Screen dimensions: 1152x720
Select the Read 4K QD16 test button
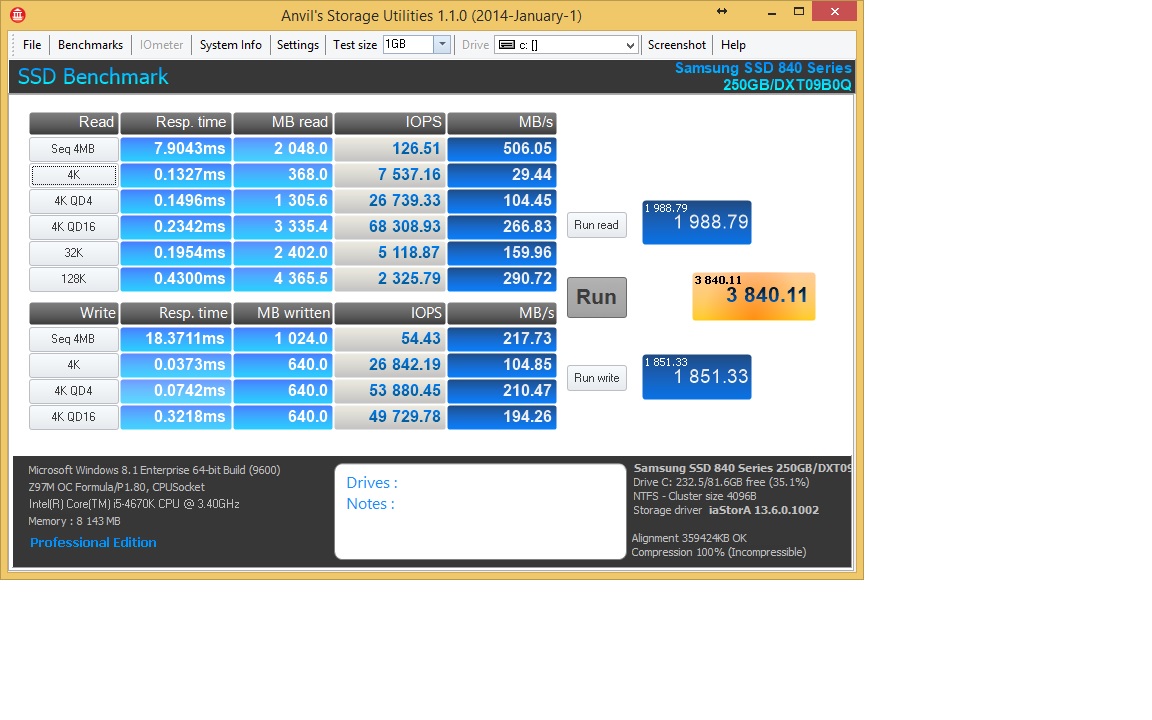coord(73,226)
